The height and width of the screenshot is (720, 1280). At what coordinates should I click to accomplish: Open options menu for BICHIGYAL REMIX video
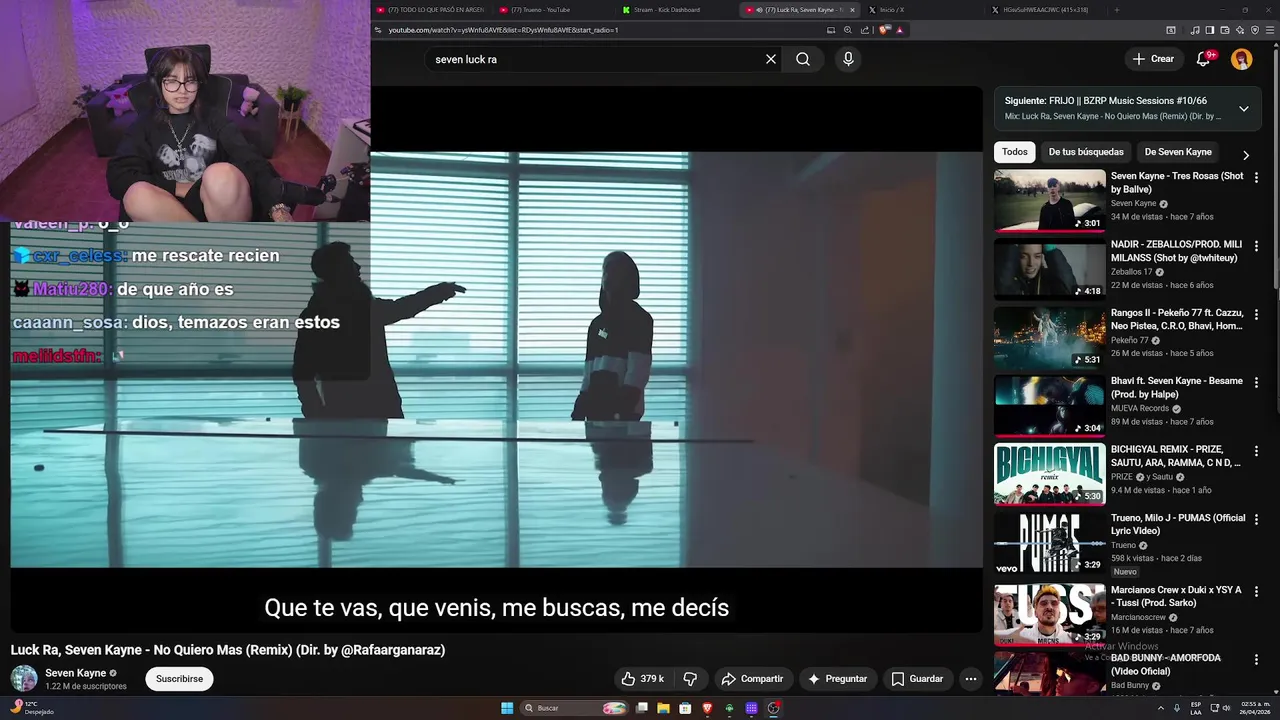tap(1256, 451)
